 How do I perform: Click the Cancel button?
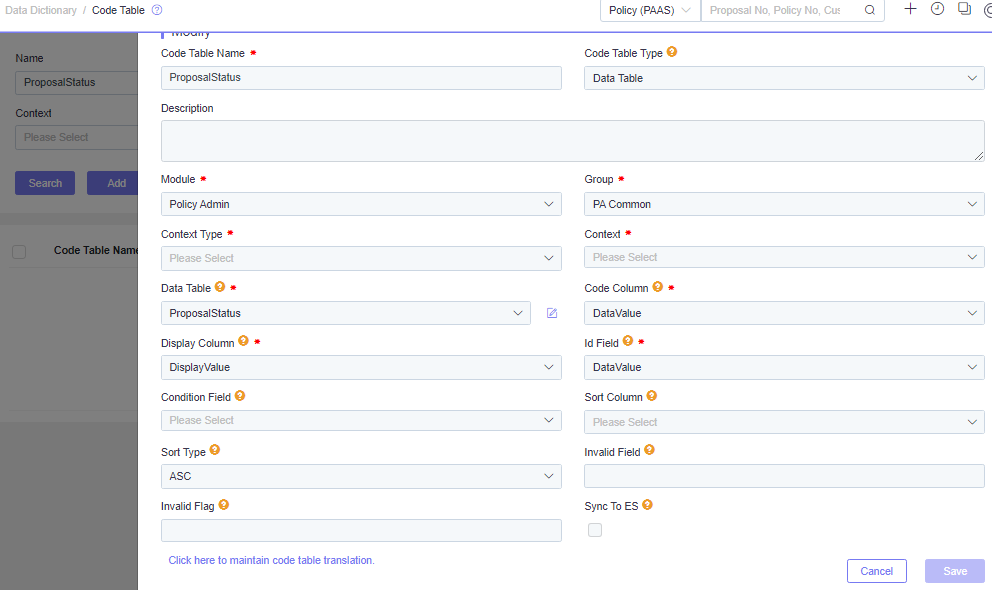point(876,571)
